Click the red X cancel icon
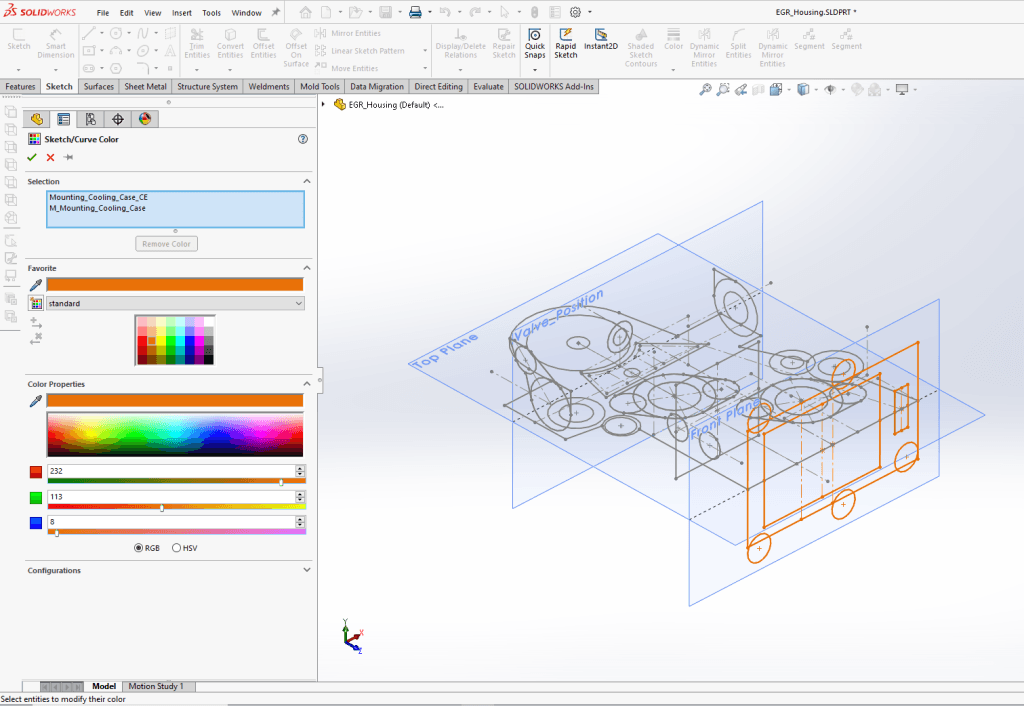 (50, 157)
